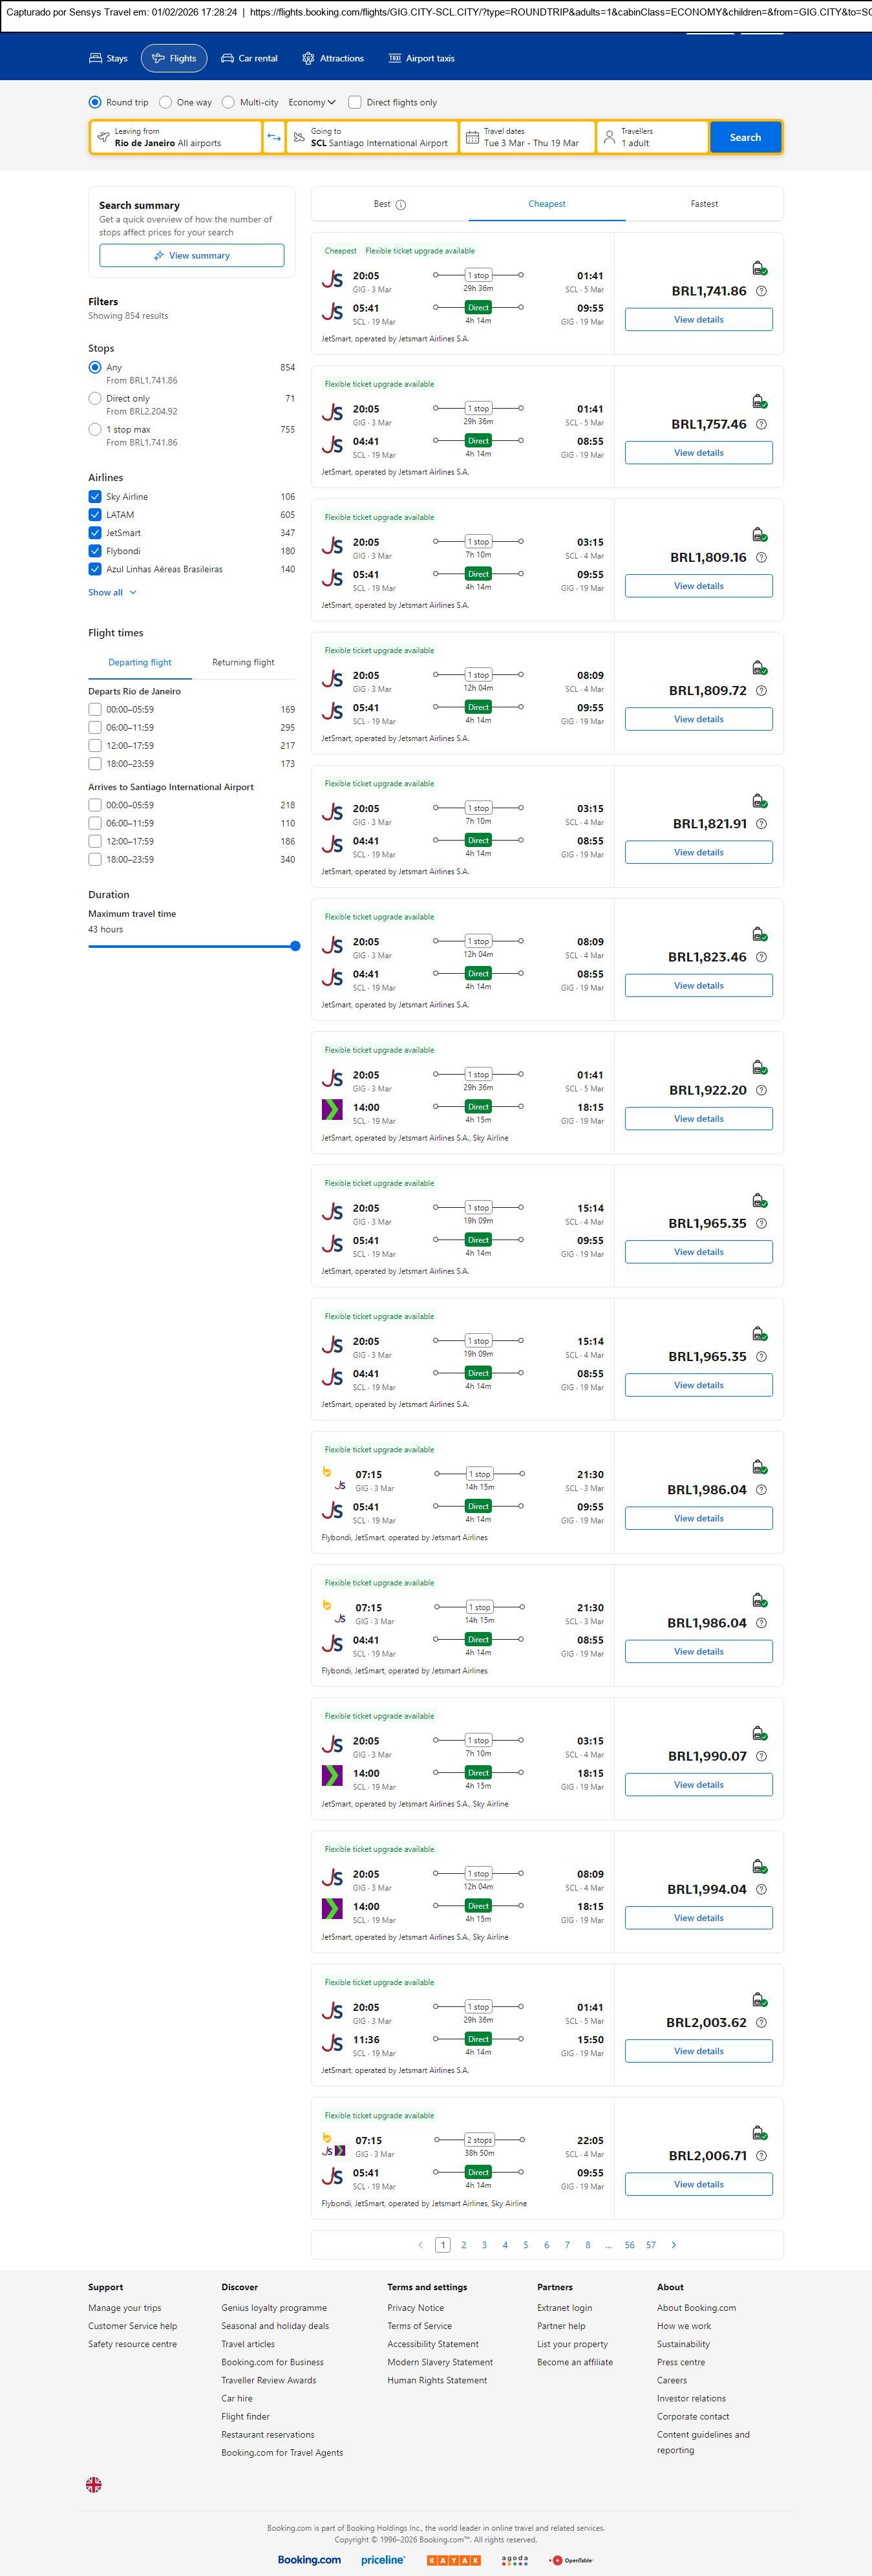Click the maximum travel time slider handle
Screen dimensions: 872x2576
(x=295, y=946)
